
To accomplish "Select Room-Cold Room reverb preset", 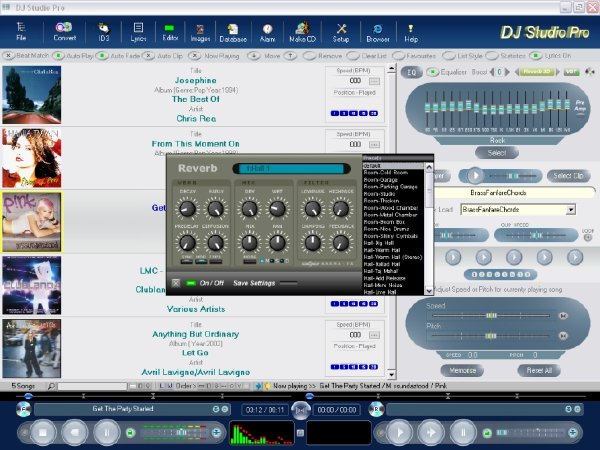I will (386, 173).
